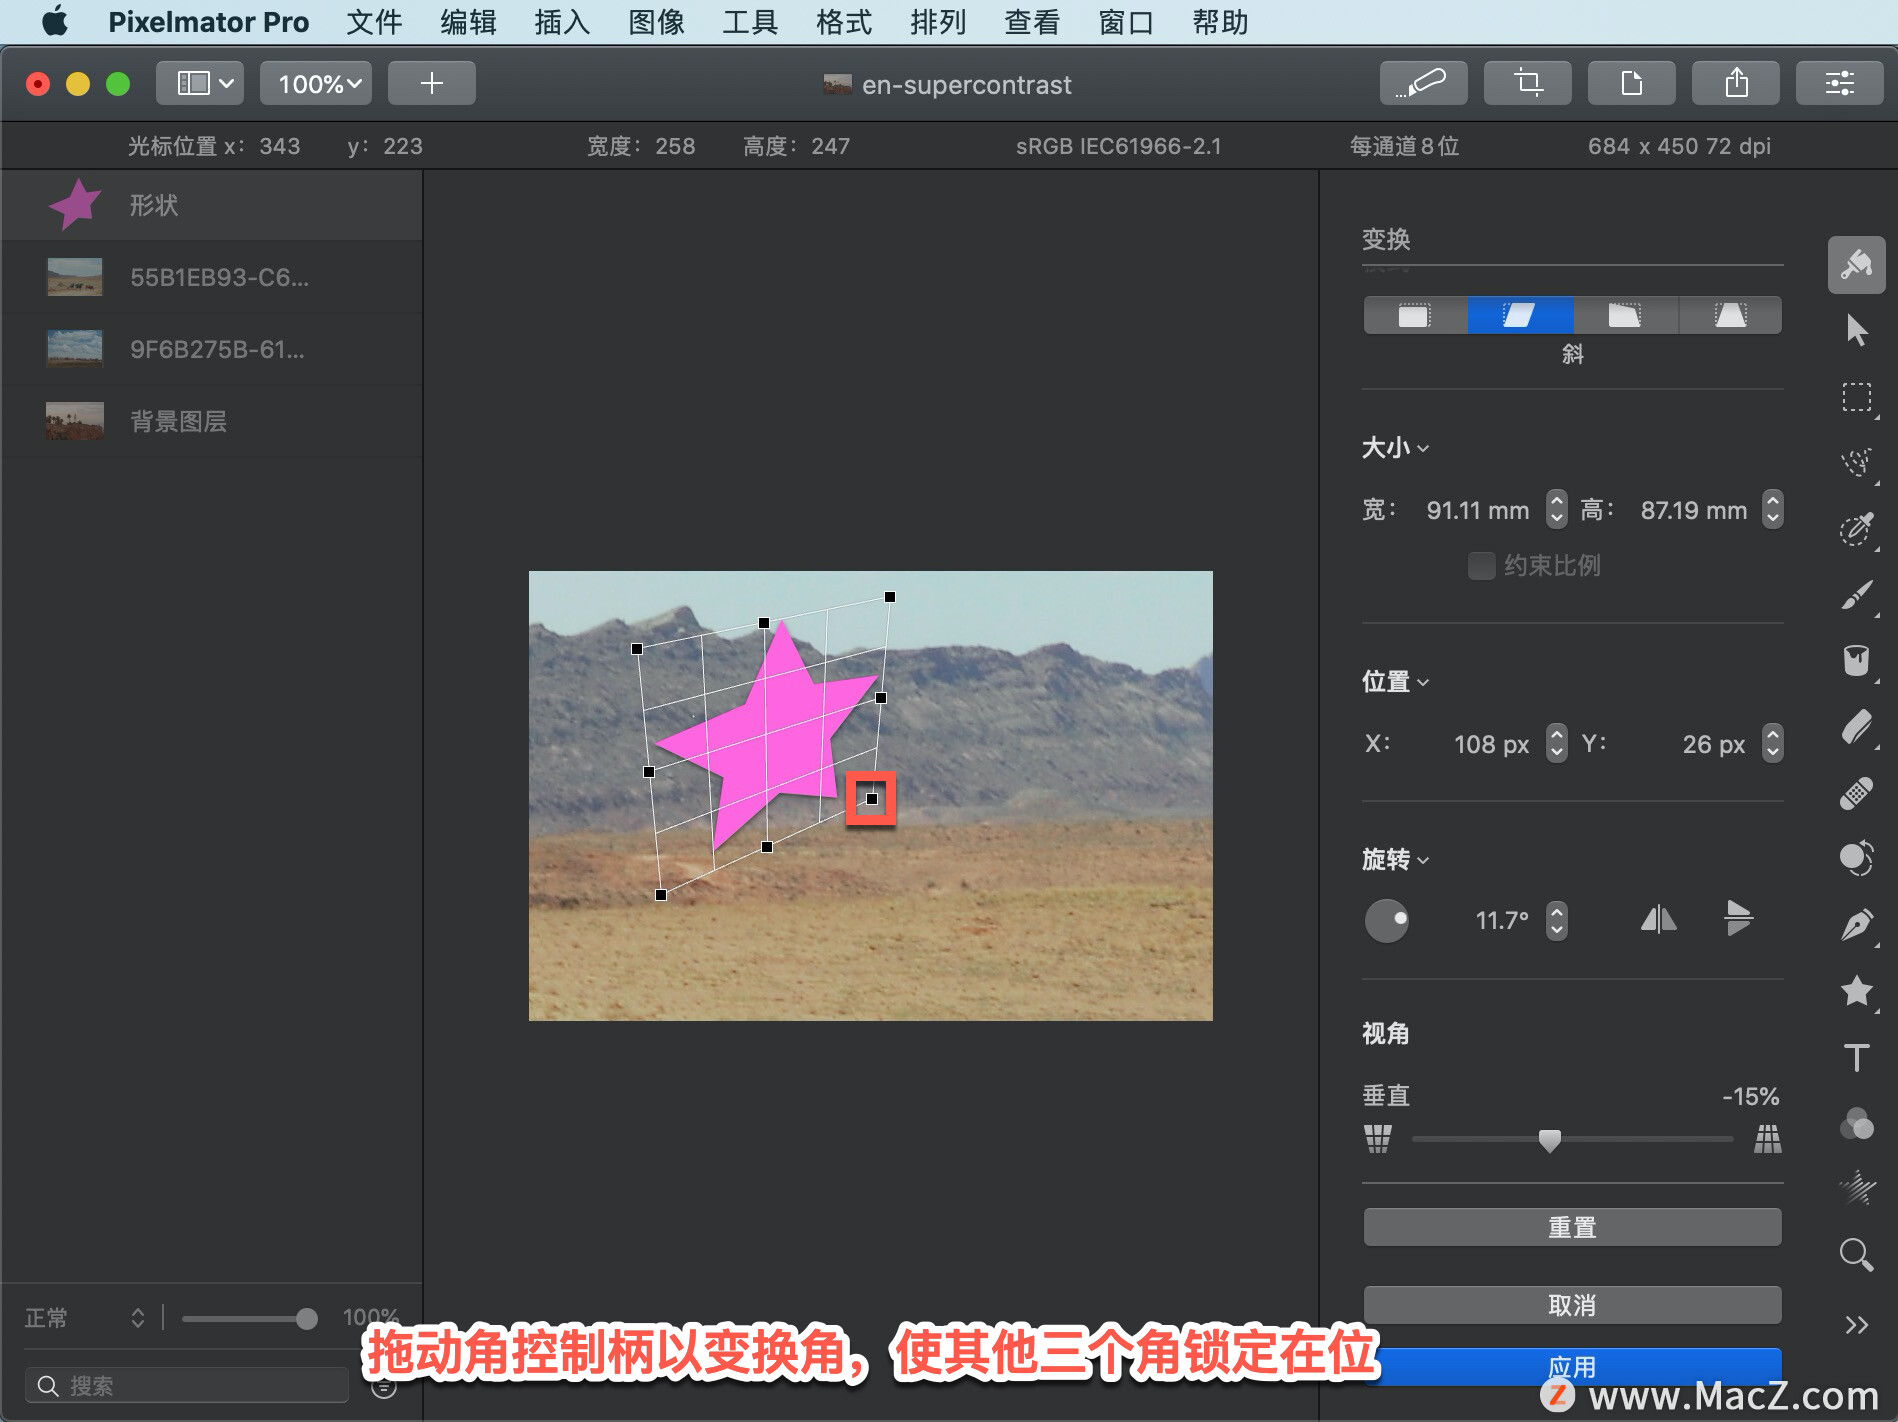The image size is (1898, 1422).
Task: Select the Pen tool
Action: tap(1856, 924)
